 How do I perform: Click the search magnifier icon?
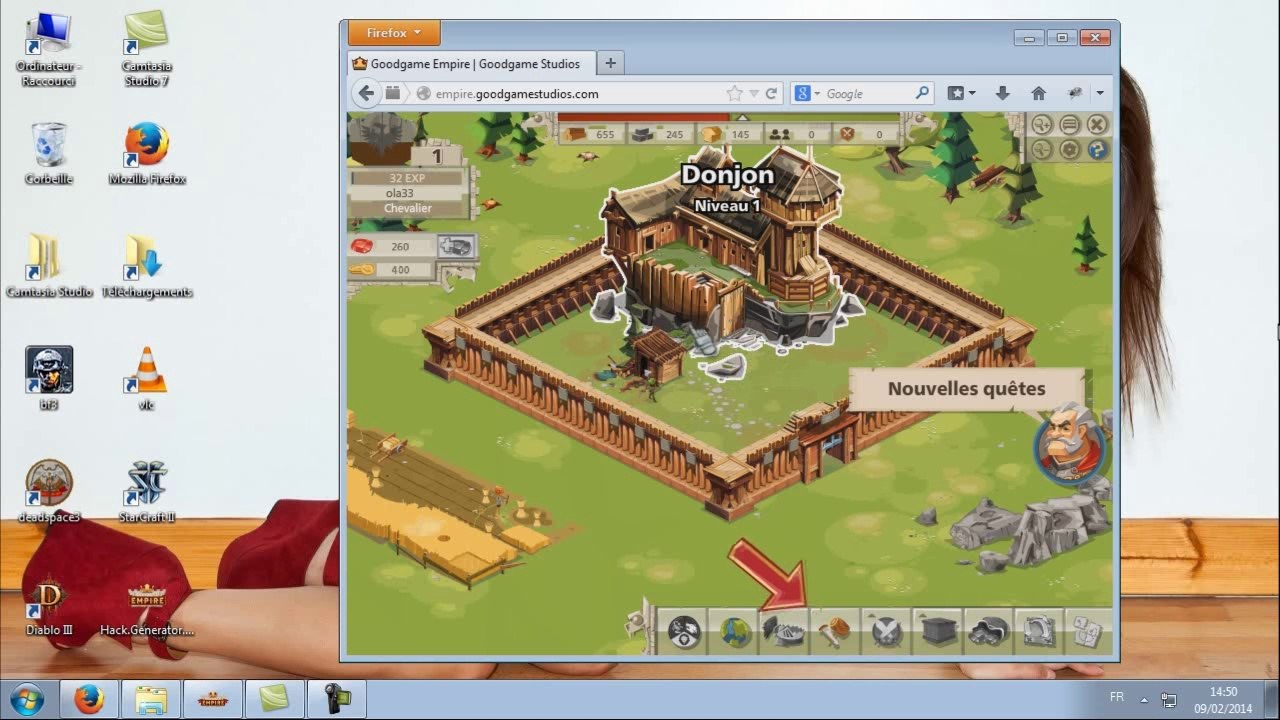coord(922,93)
